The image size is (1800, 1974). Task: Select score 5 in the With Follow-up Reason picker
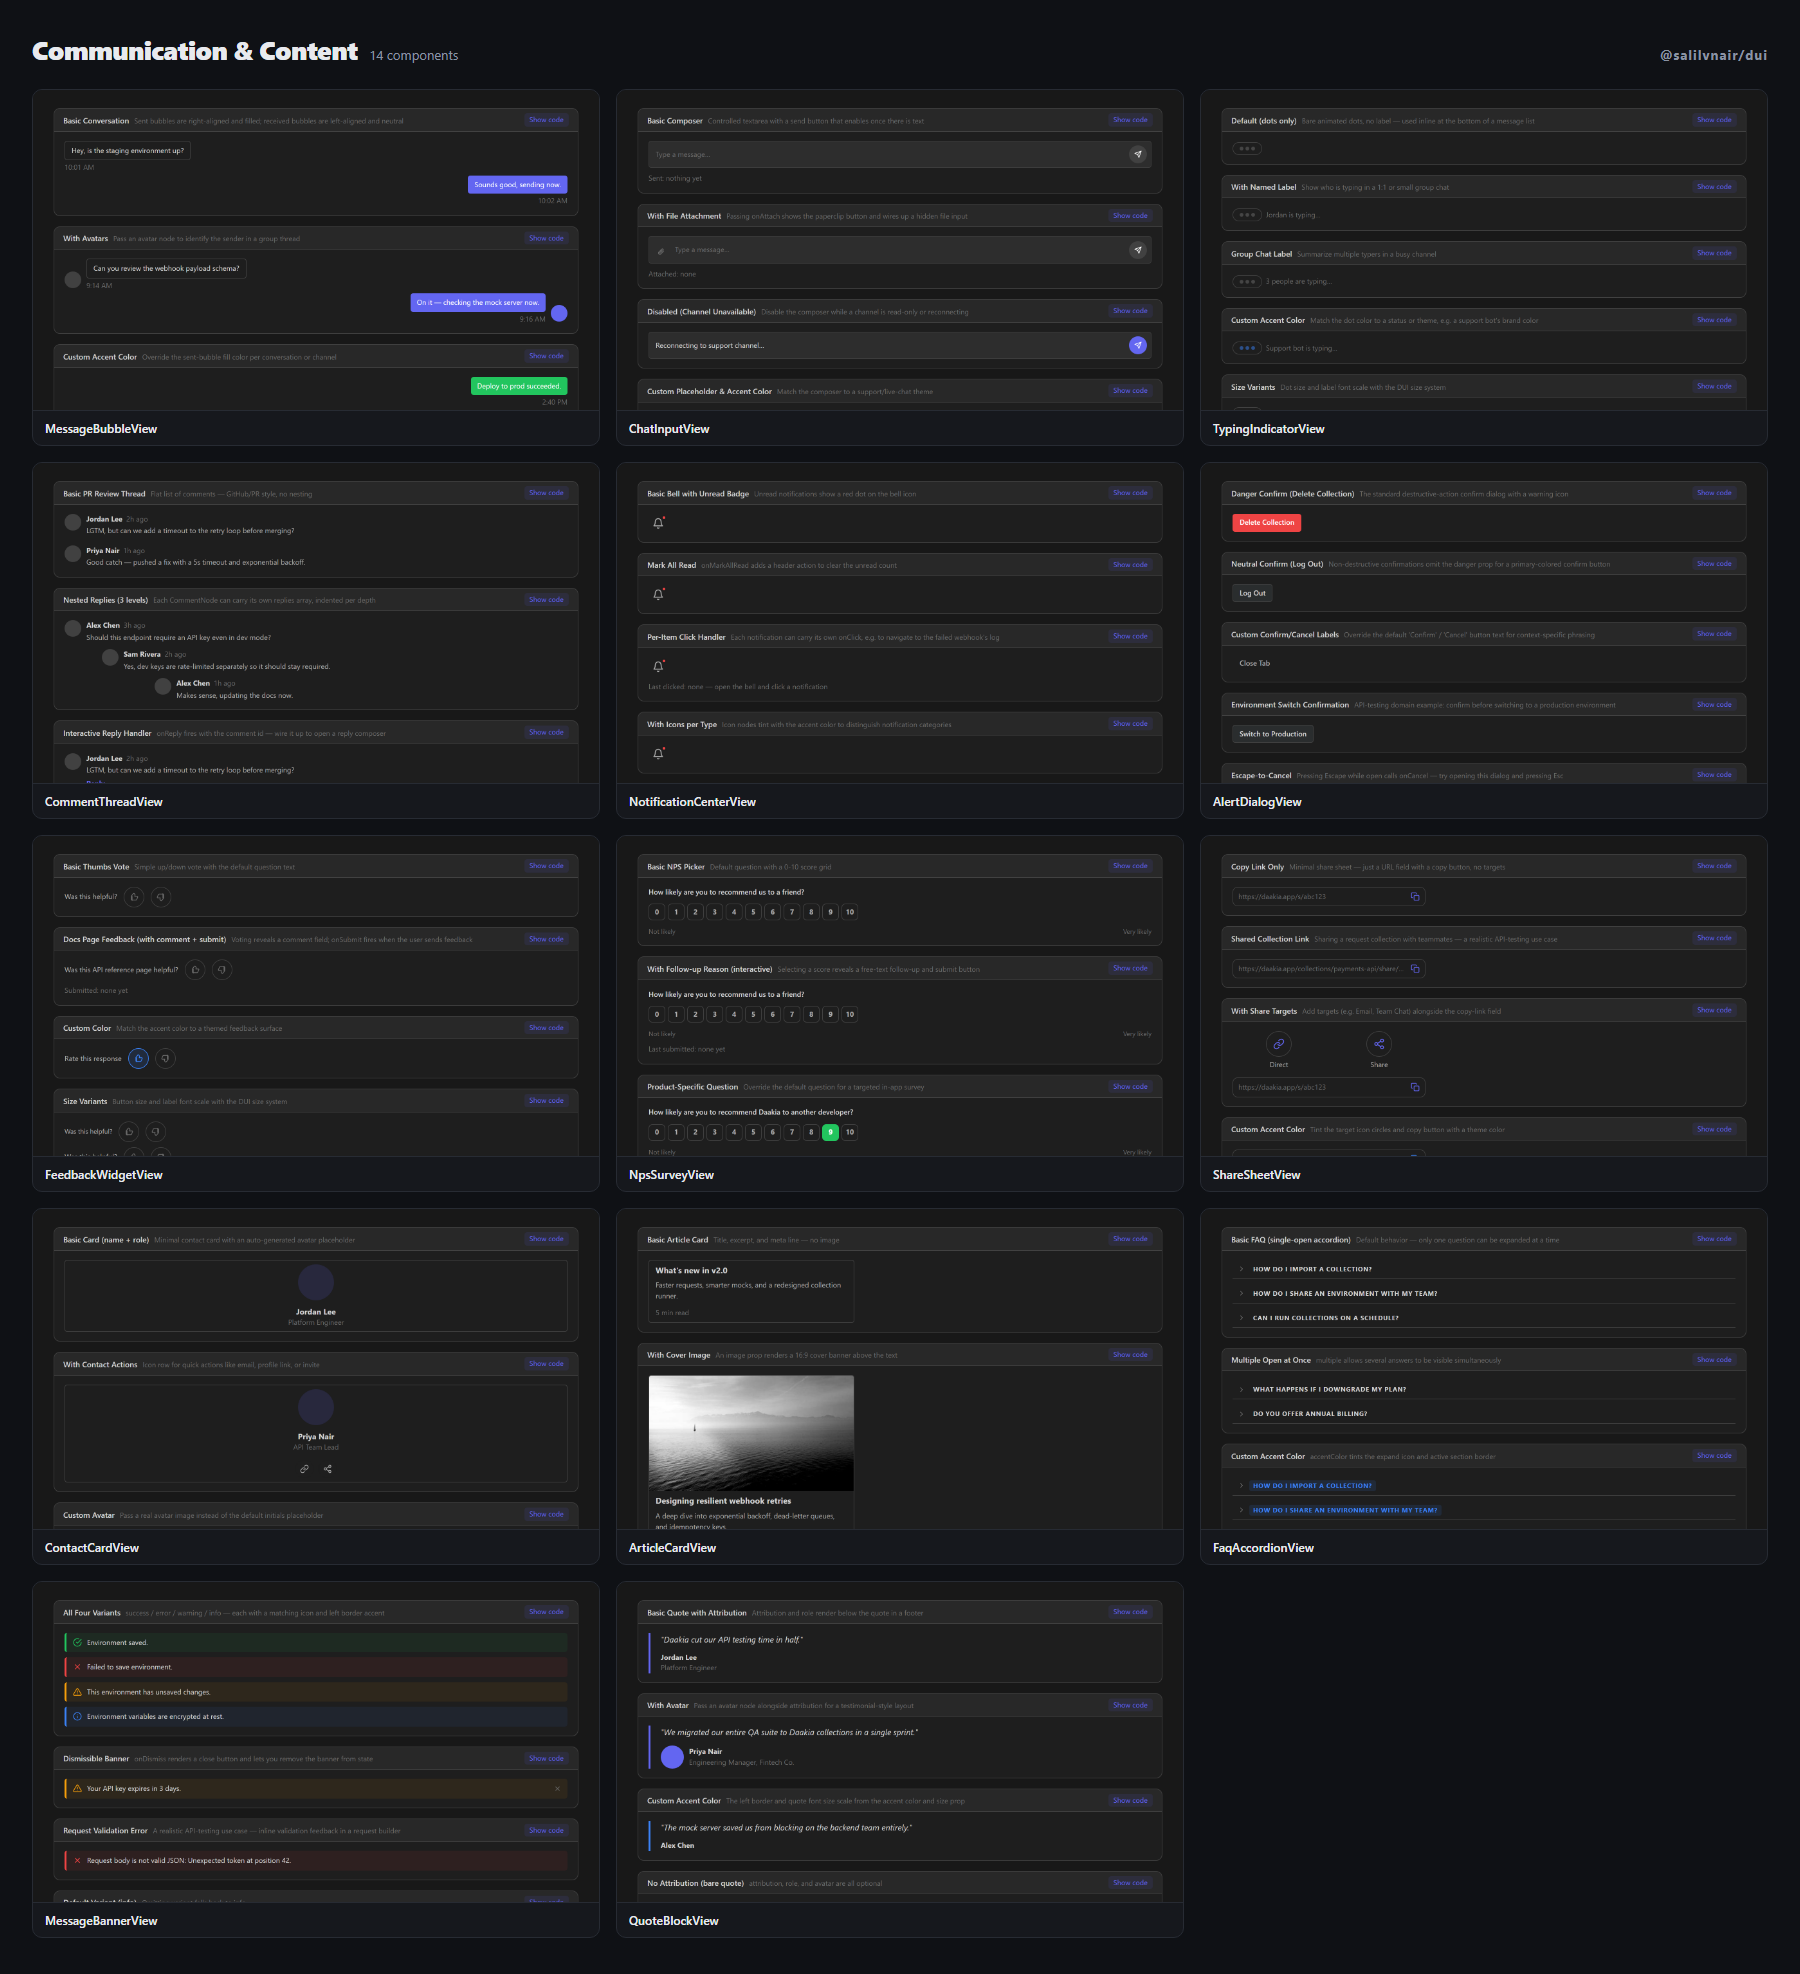753,1014
